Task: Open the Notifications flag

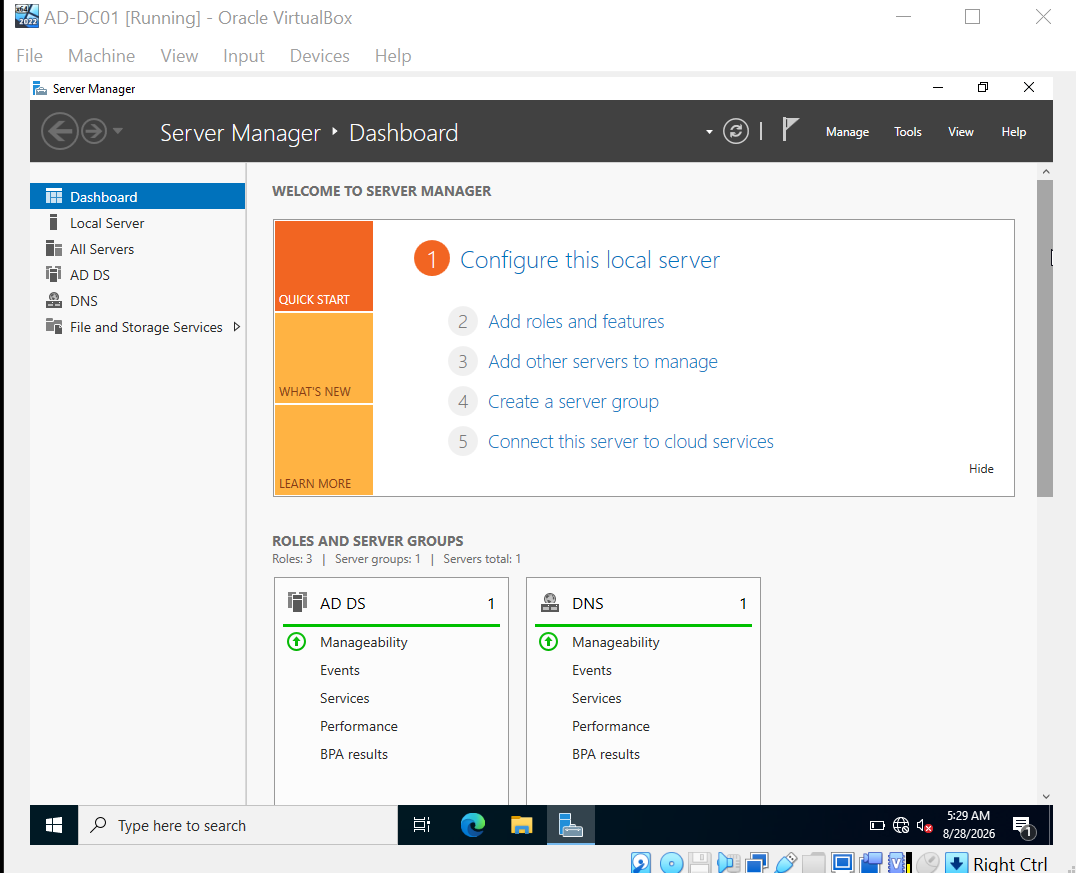Action: pyautogui.click(x=790, y=129)
